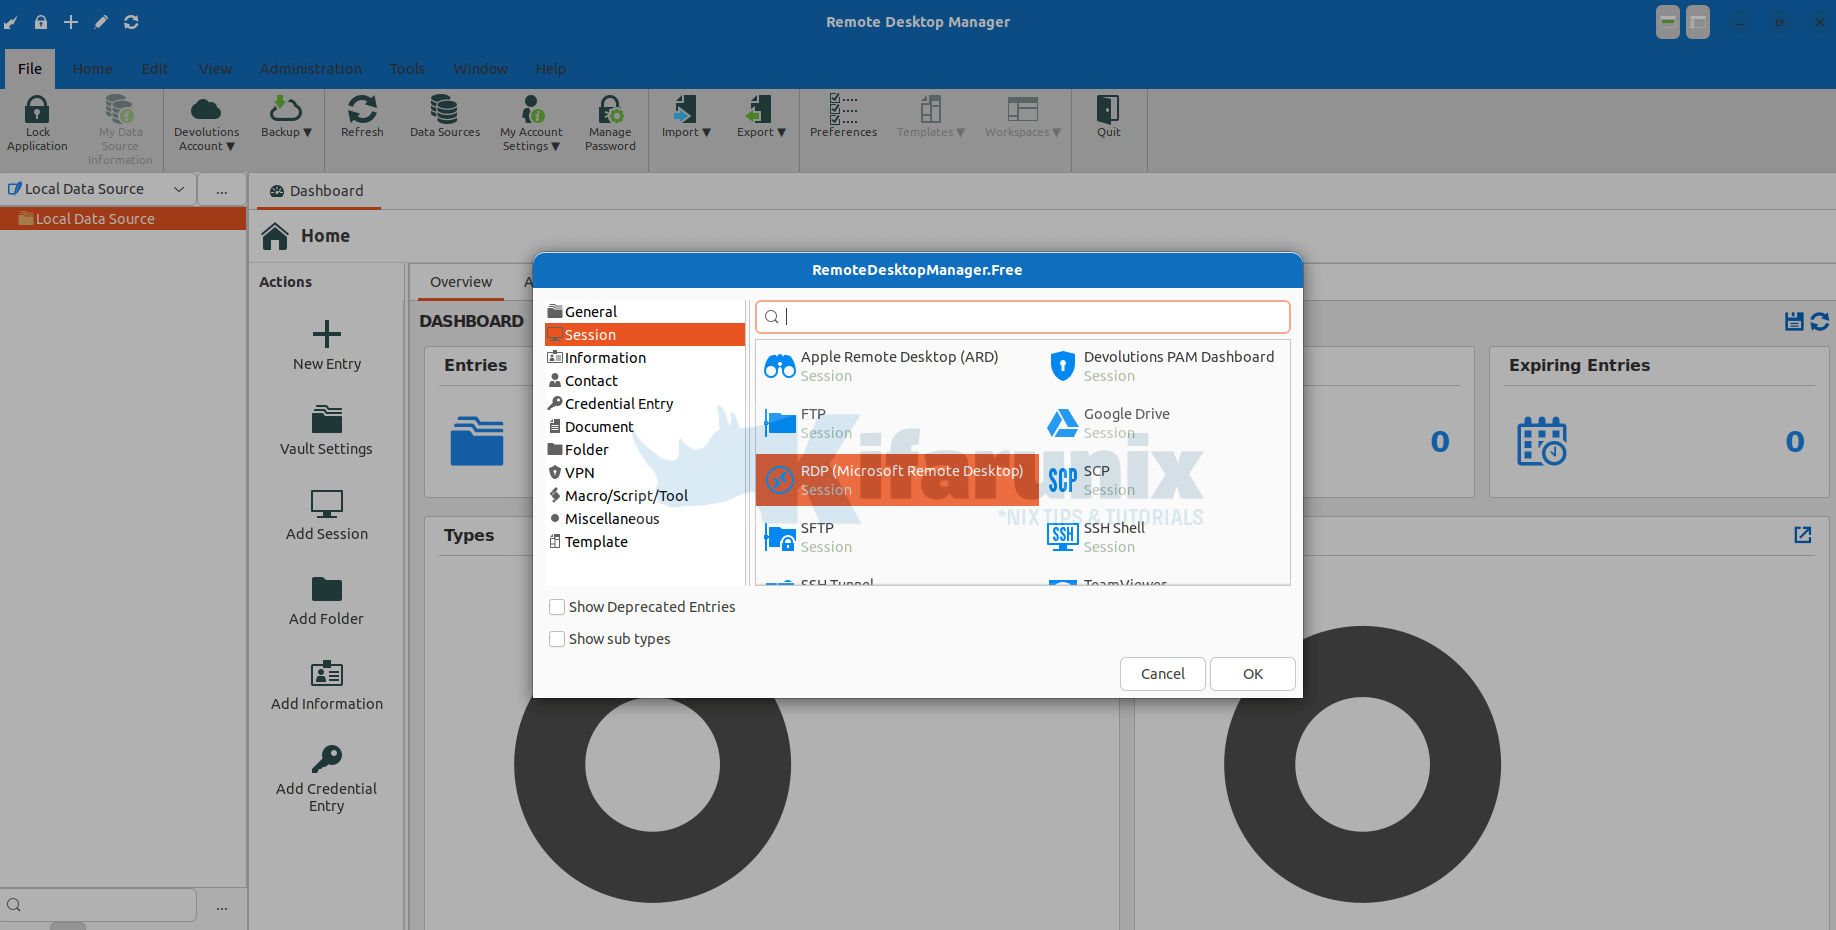This screenshot has height=930, width=1836.
Task: Enable Show Deprecated Entries
Action: [x=557, y=607]
